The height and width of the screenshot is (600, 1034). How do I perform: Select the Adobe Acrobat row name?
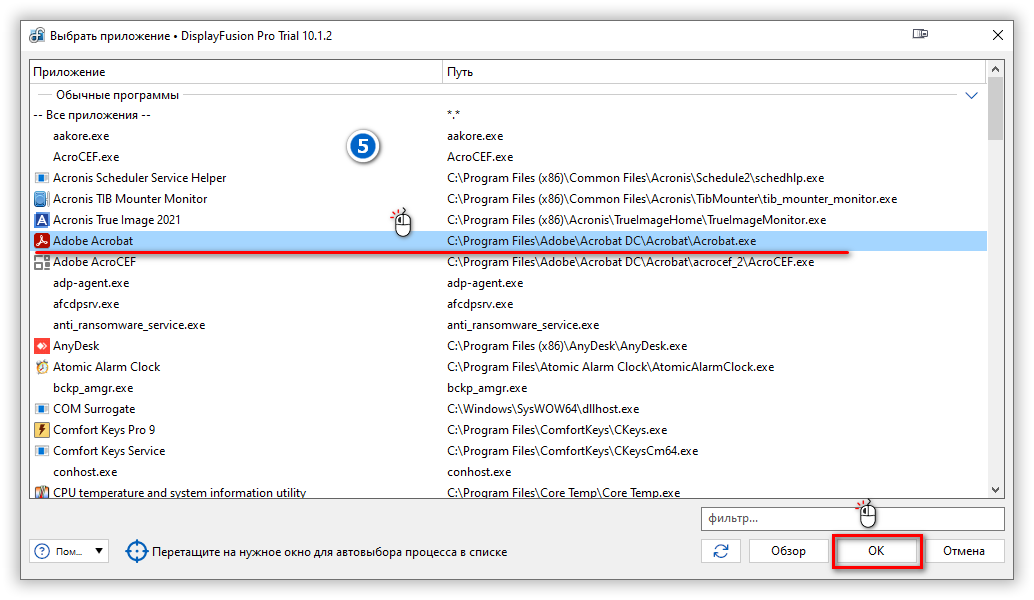click(x=93, y=241)
